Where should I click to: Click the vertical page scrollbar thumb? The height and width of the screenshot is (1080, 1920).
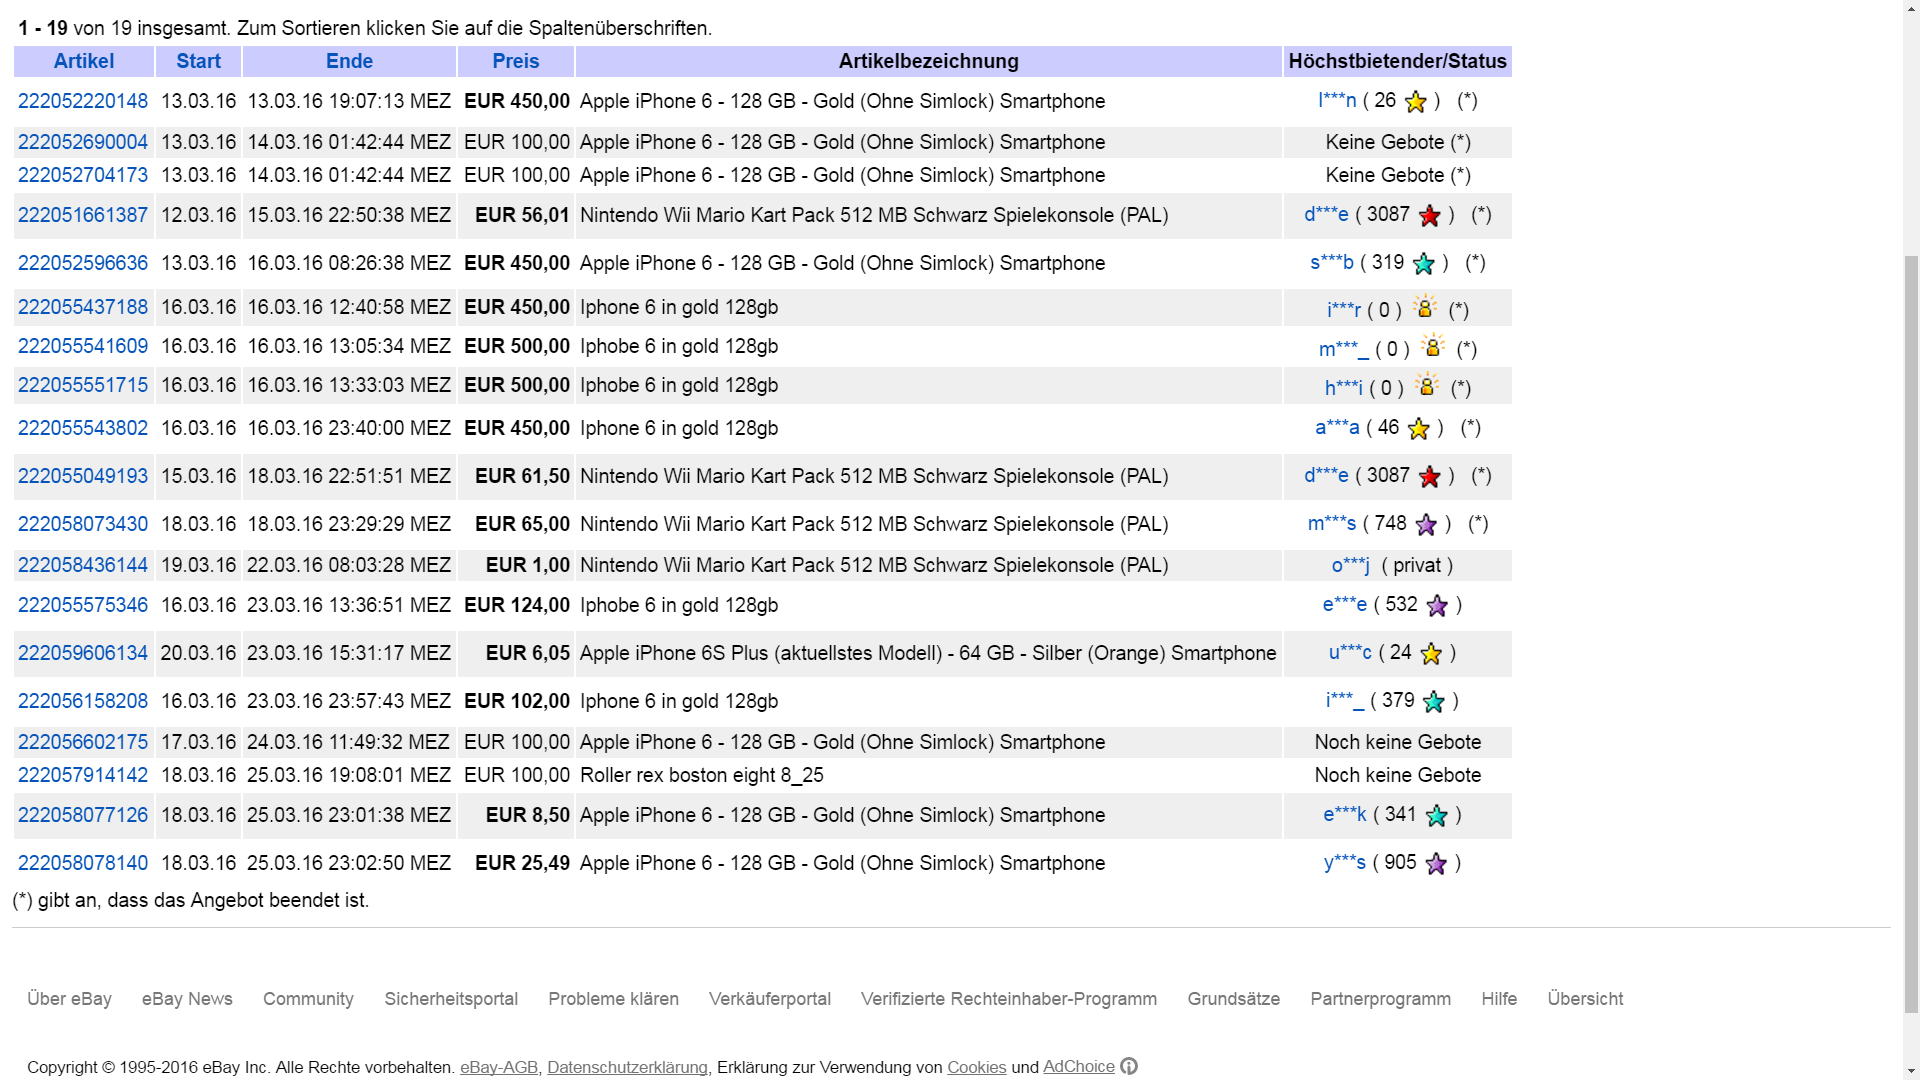coord(1911,633)
